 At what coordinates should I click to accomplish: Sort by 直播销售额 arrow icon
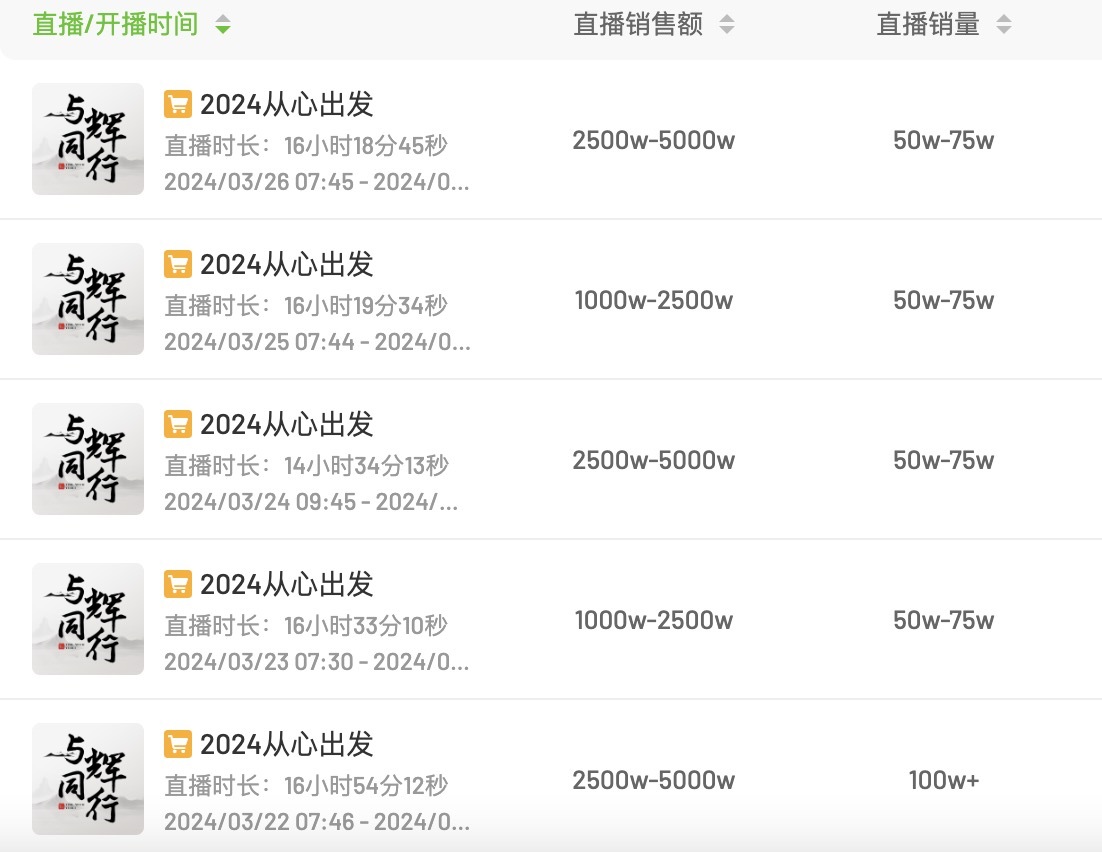(727, 25)
